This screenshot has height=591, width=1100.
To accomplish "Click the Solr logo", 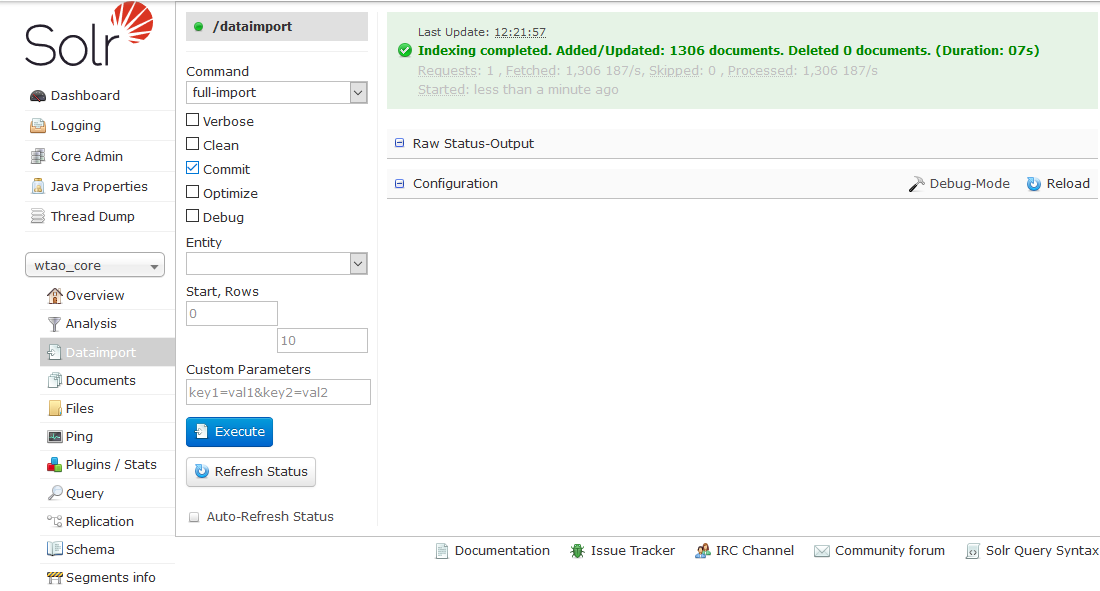I will [x=89, y=34].
